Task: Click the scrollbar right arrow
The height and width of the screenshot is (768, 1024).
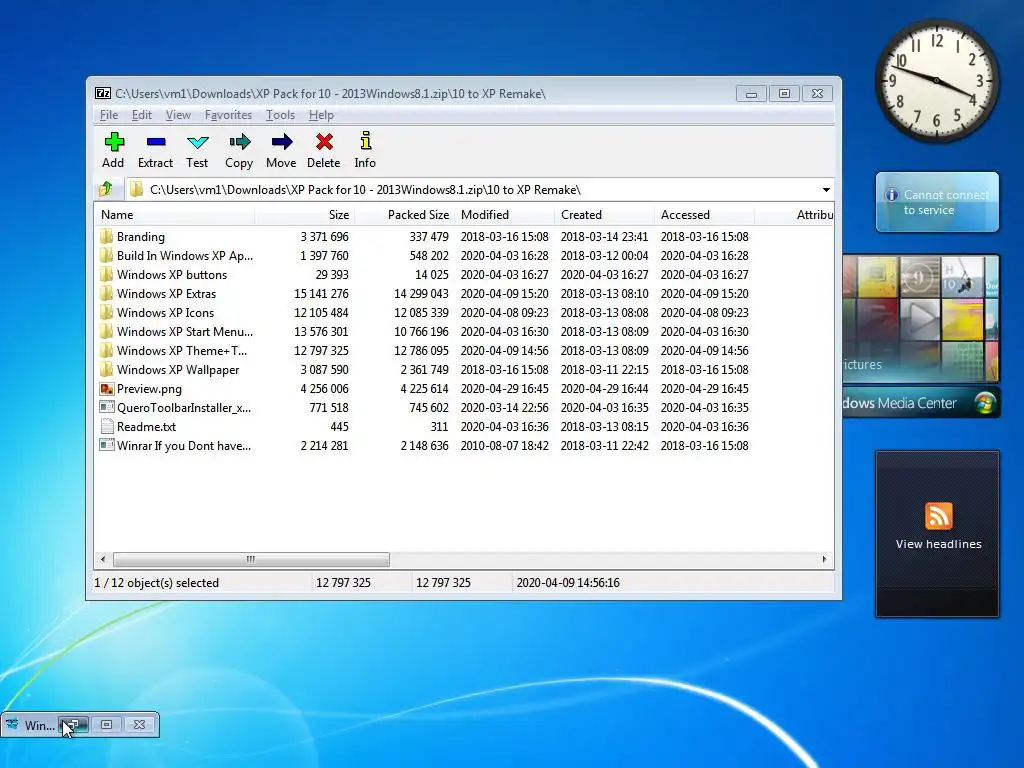Action: tap(824, 559)
